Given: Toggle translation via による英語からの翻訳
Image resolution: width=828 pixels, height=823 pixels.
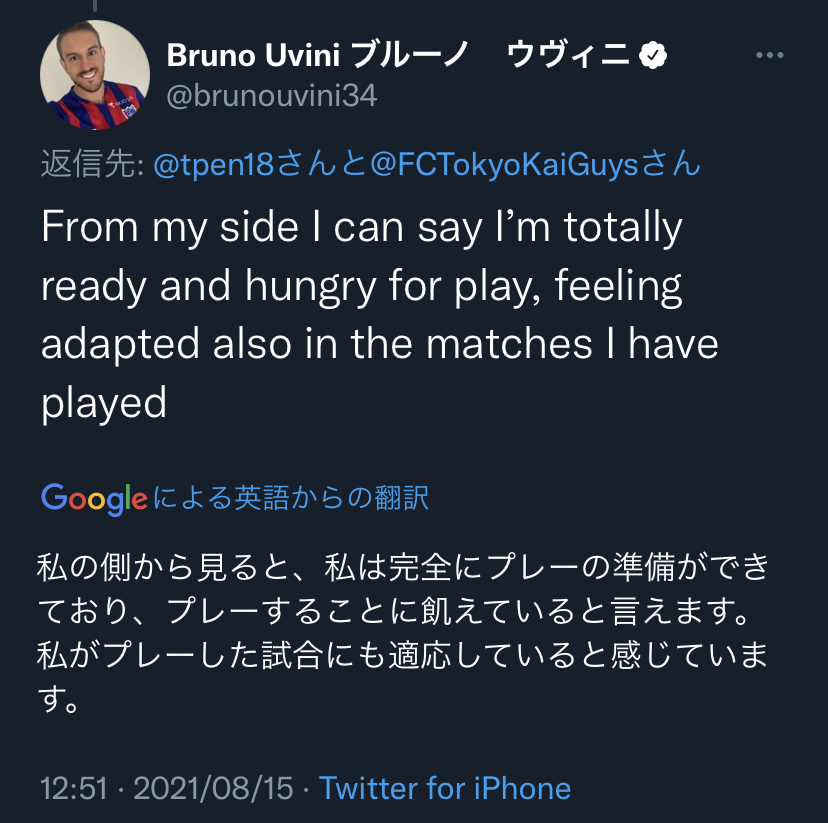Looking at the screenshot, I should click(290, 498).
